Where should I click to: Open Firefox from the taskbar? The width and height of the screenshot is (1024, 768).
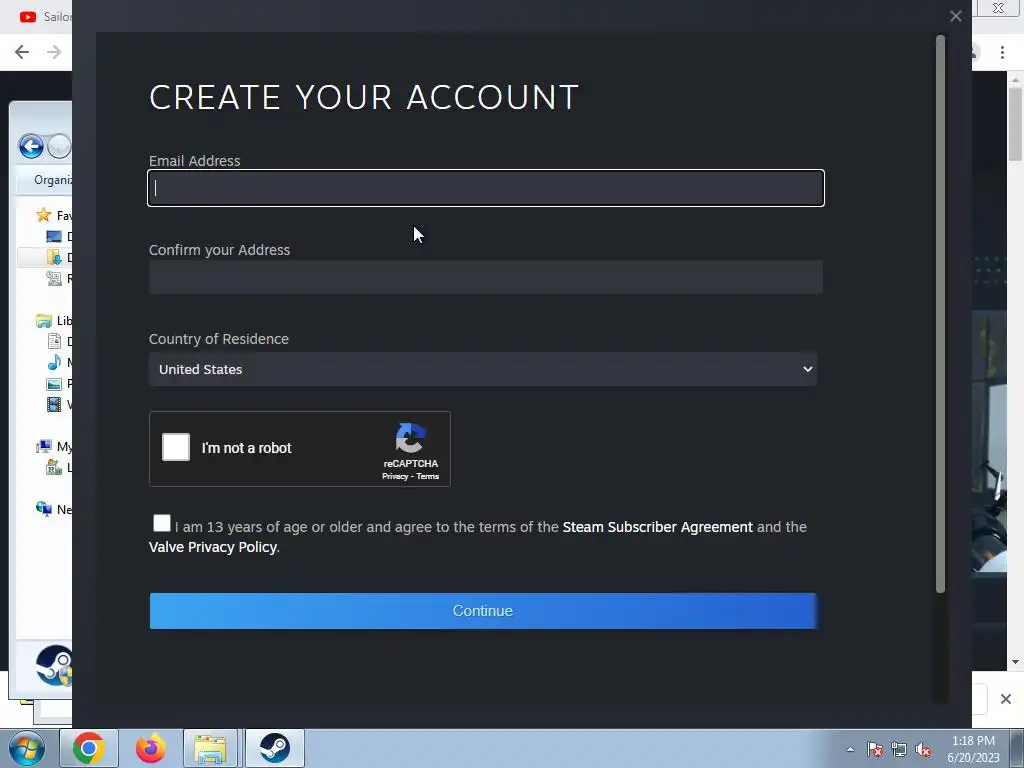tap(150, 748)
